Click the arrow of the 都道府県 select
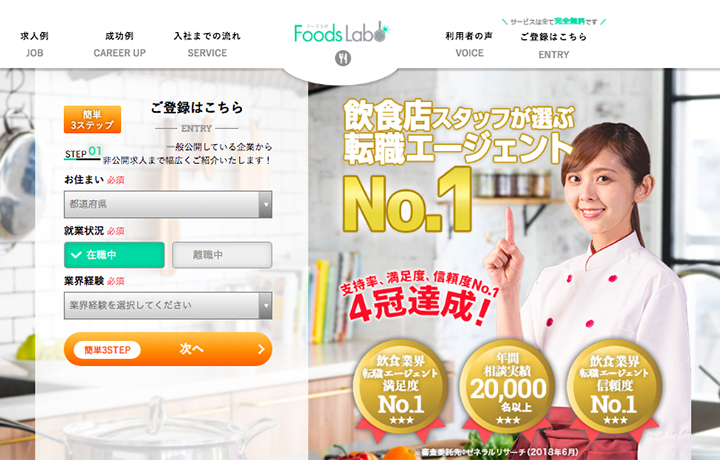Viewport: 720px width, 460px height. (265, 204)
